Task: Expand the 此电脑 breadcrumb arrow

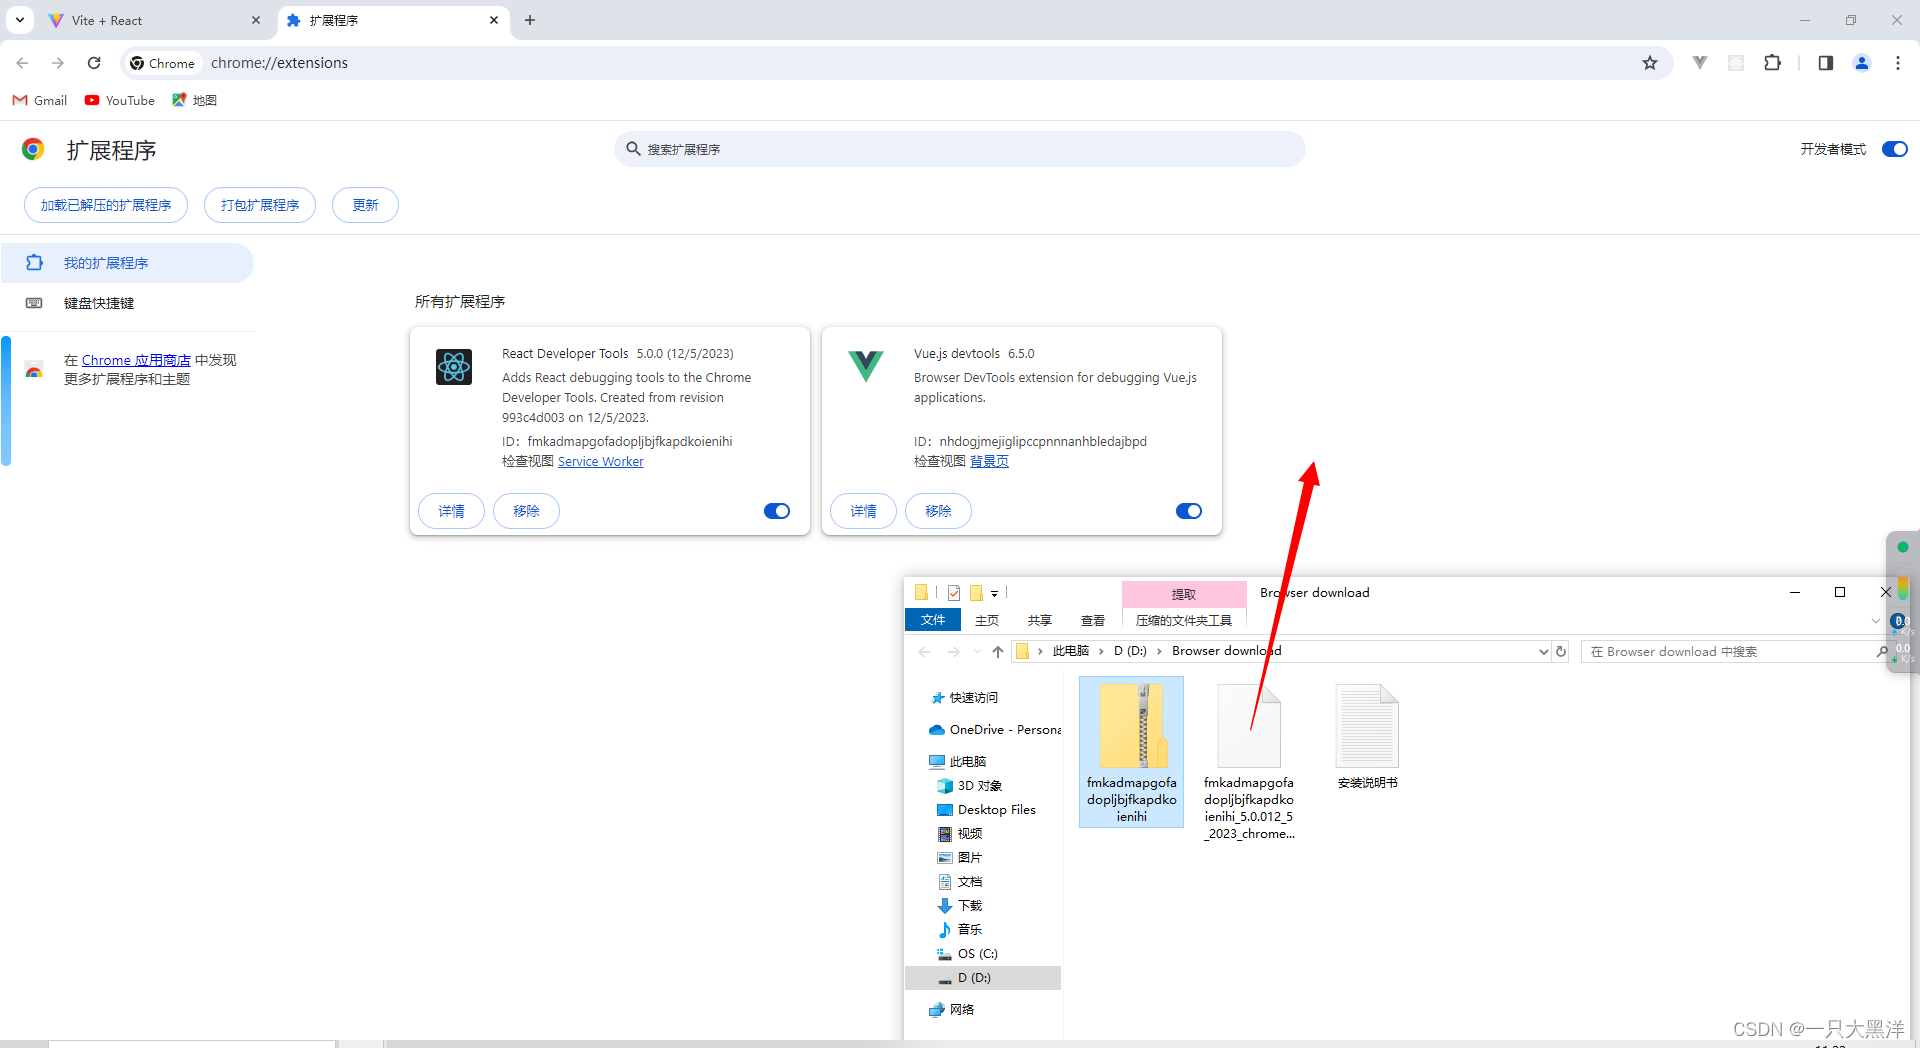Action: click(x=1102, y=651)
